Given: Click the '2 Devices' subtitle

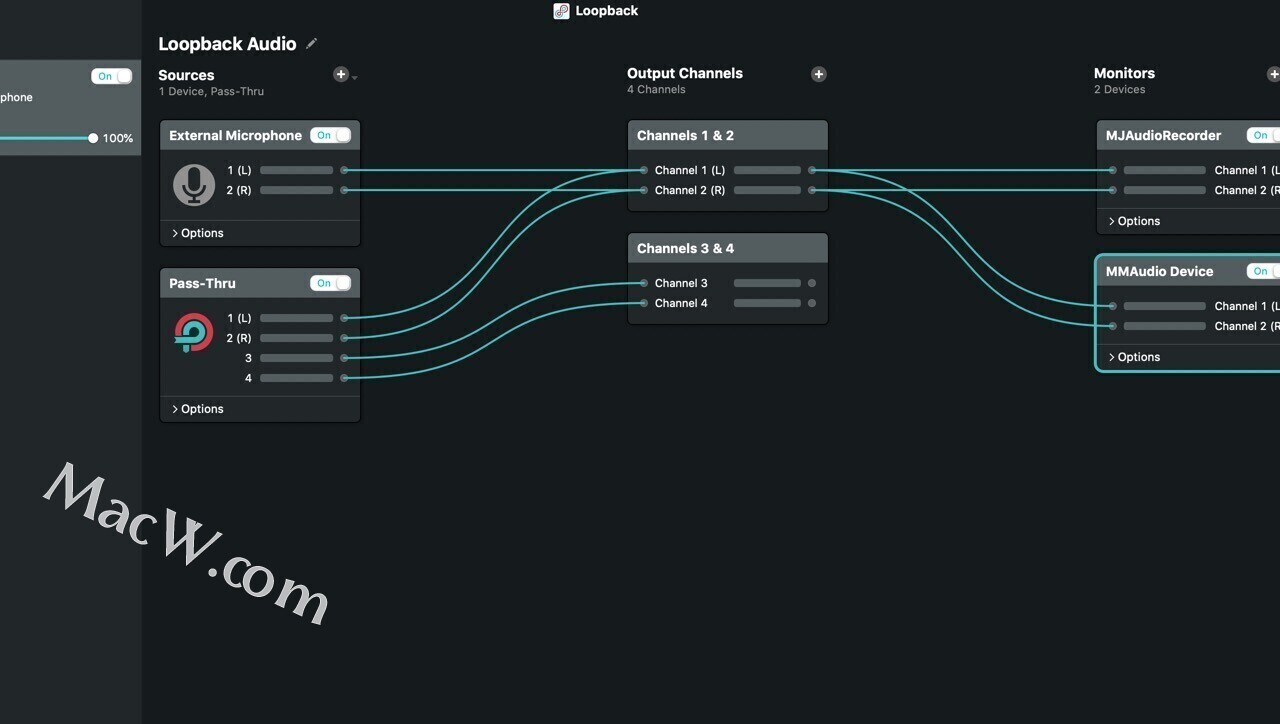Looking at the screenshot, I should point(1120,89).
